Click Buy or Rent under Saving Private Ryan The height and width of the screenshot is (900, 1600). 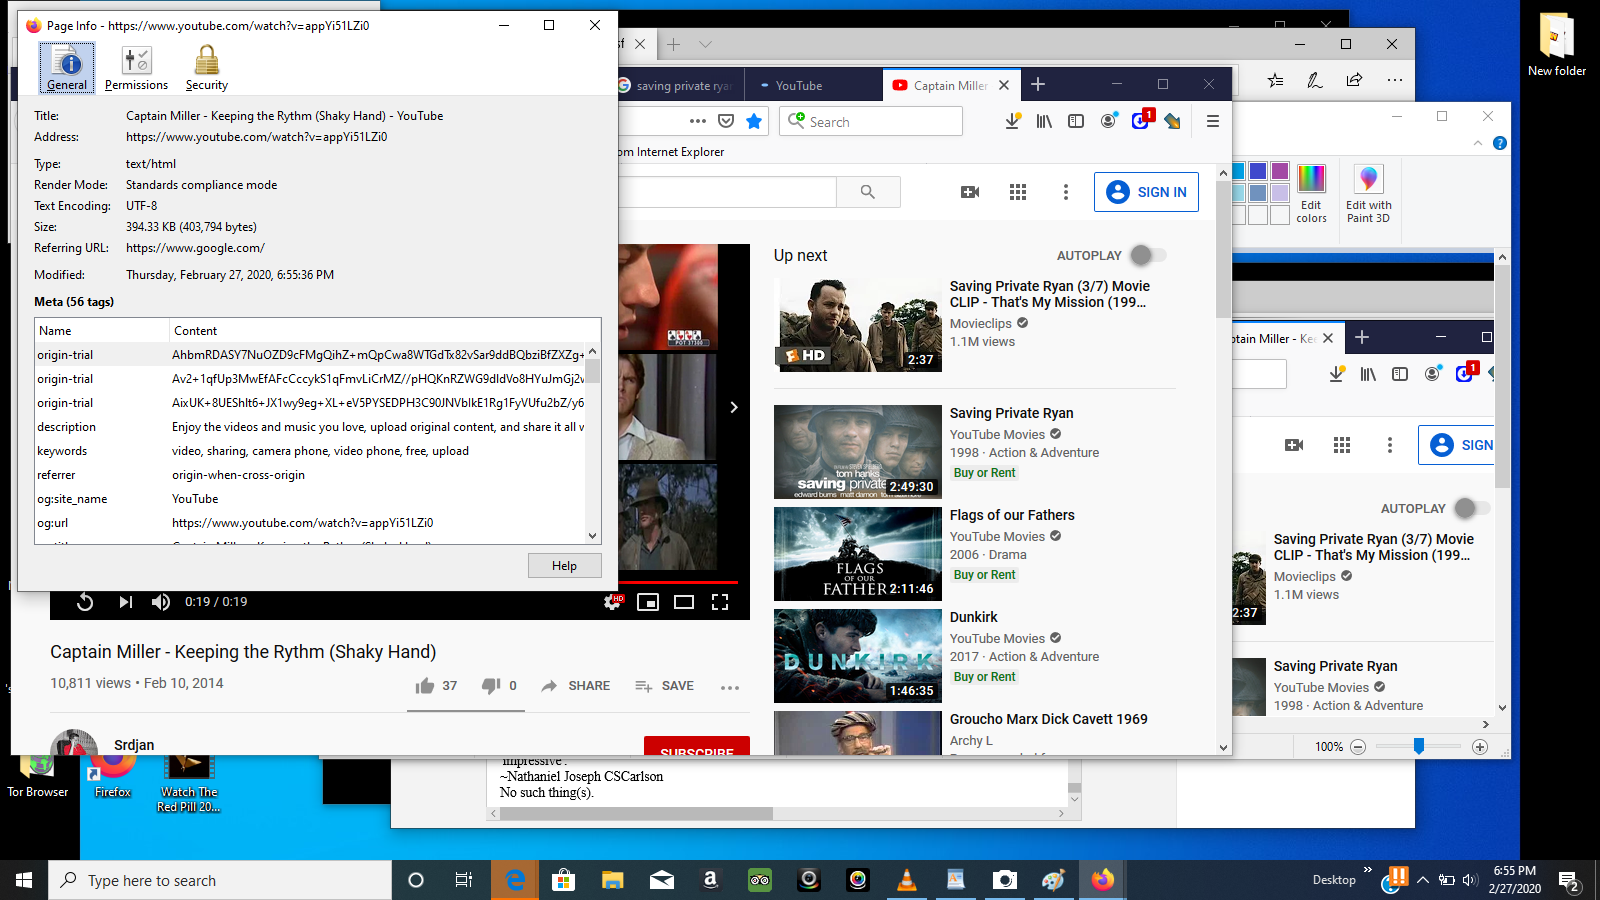984,473
